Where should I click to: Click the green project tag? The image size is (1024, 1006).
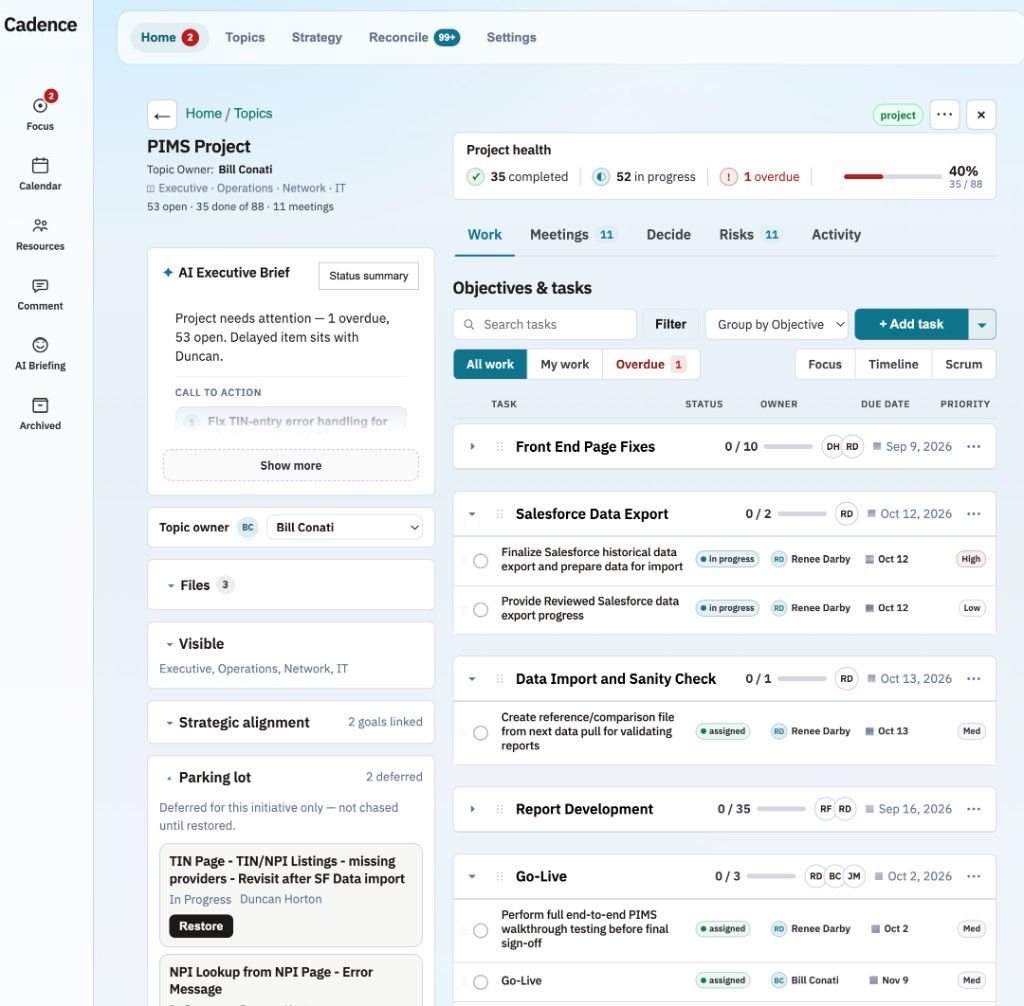click(x=898, y=116)
